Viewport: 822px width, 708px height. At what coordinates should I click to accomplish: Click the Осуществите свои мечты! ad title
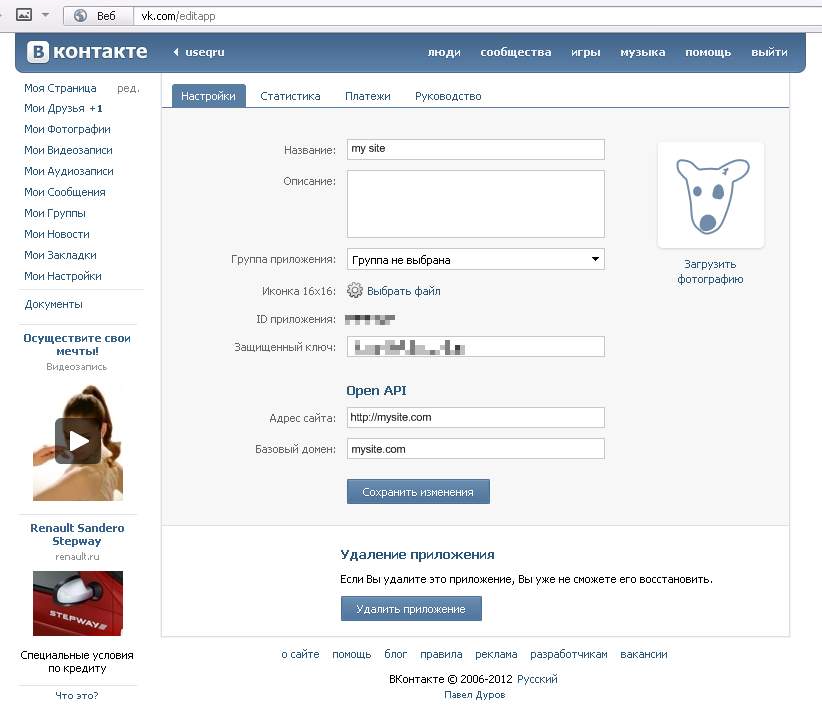click(77, 344)
